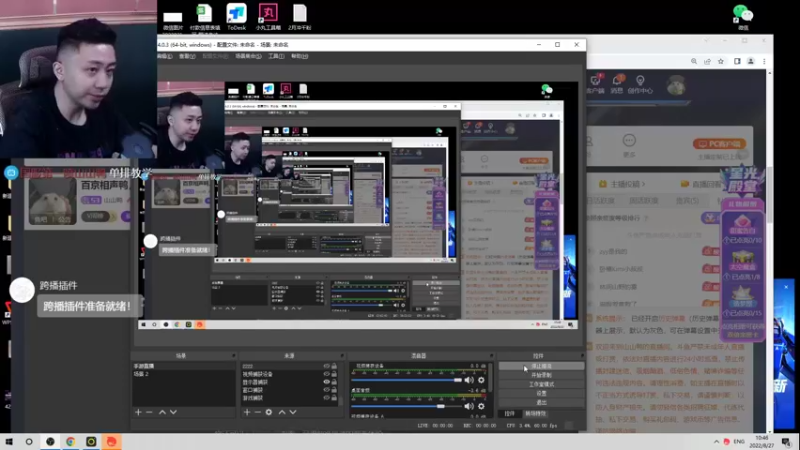Open 帮助 menu in OBS
This screenshot has width=800, height=450.
click(x=299, y=56)
